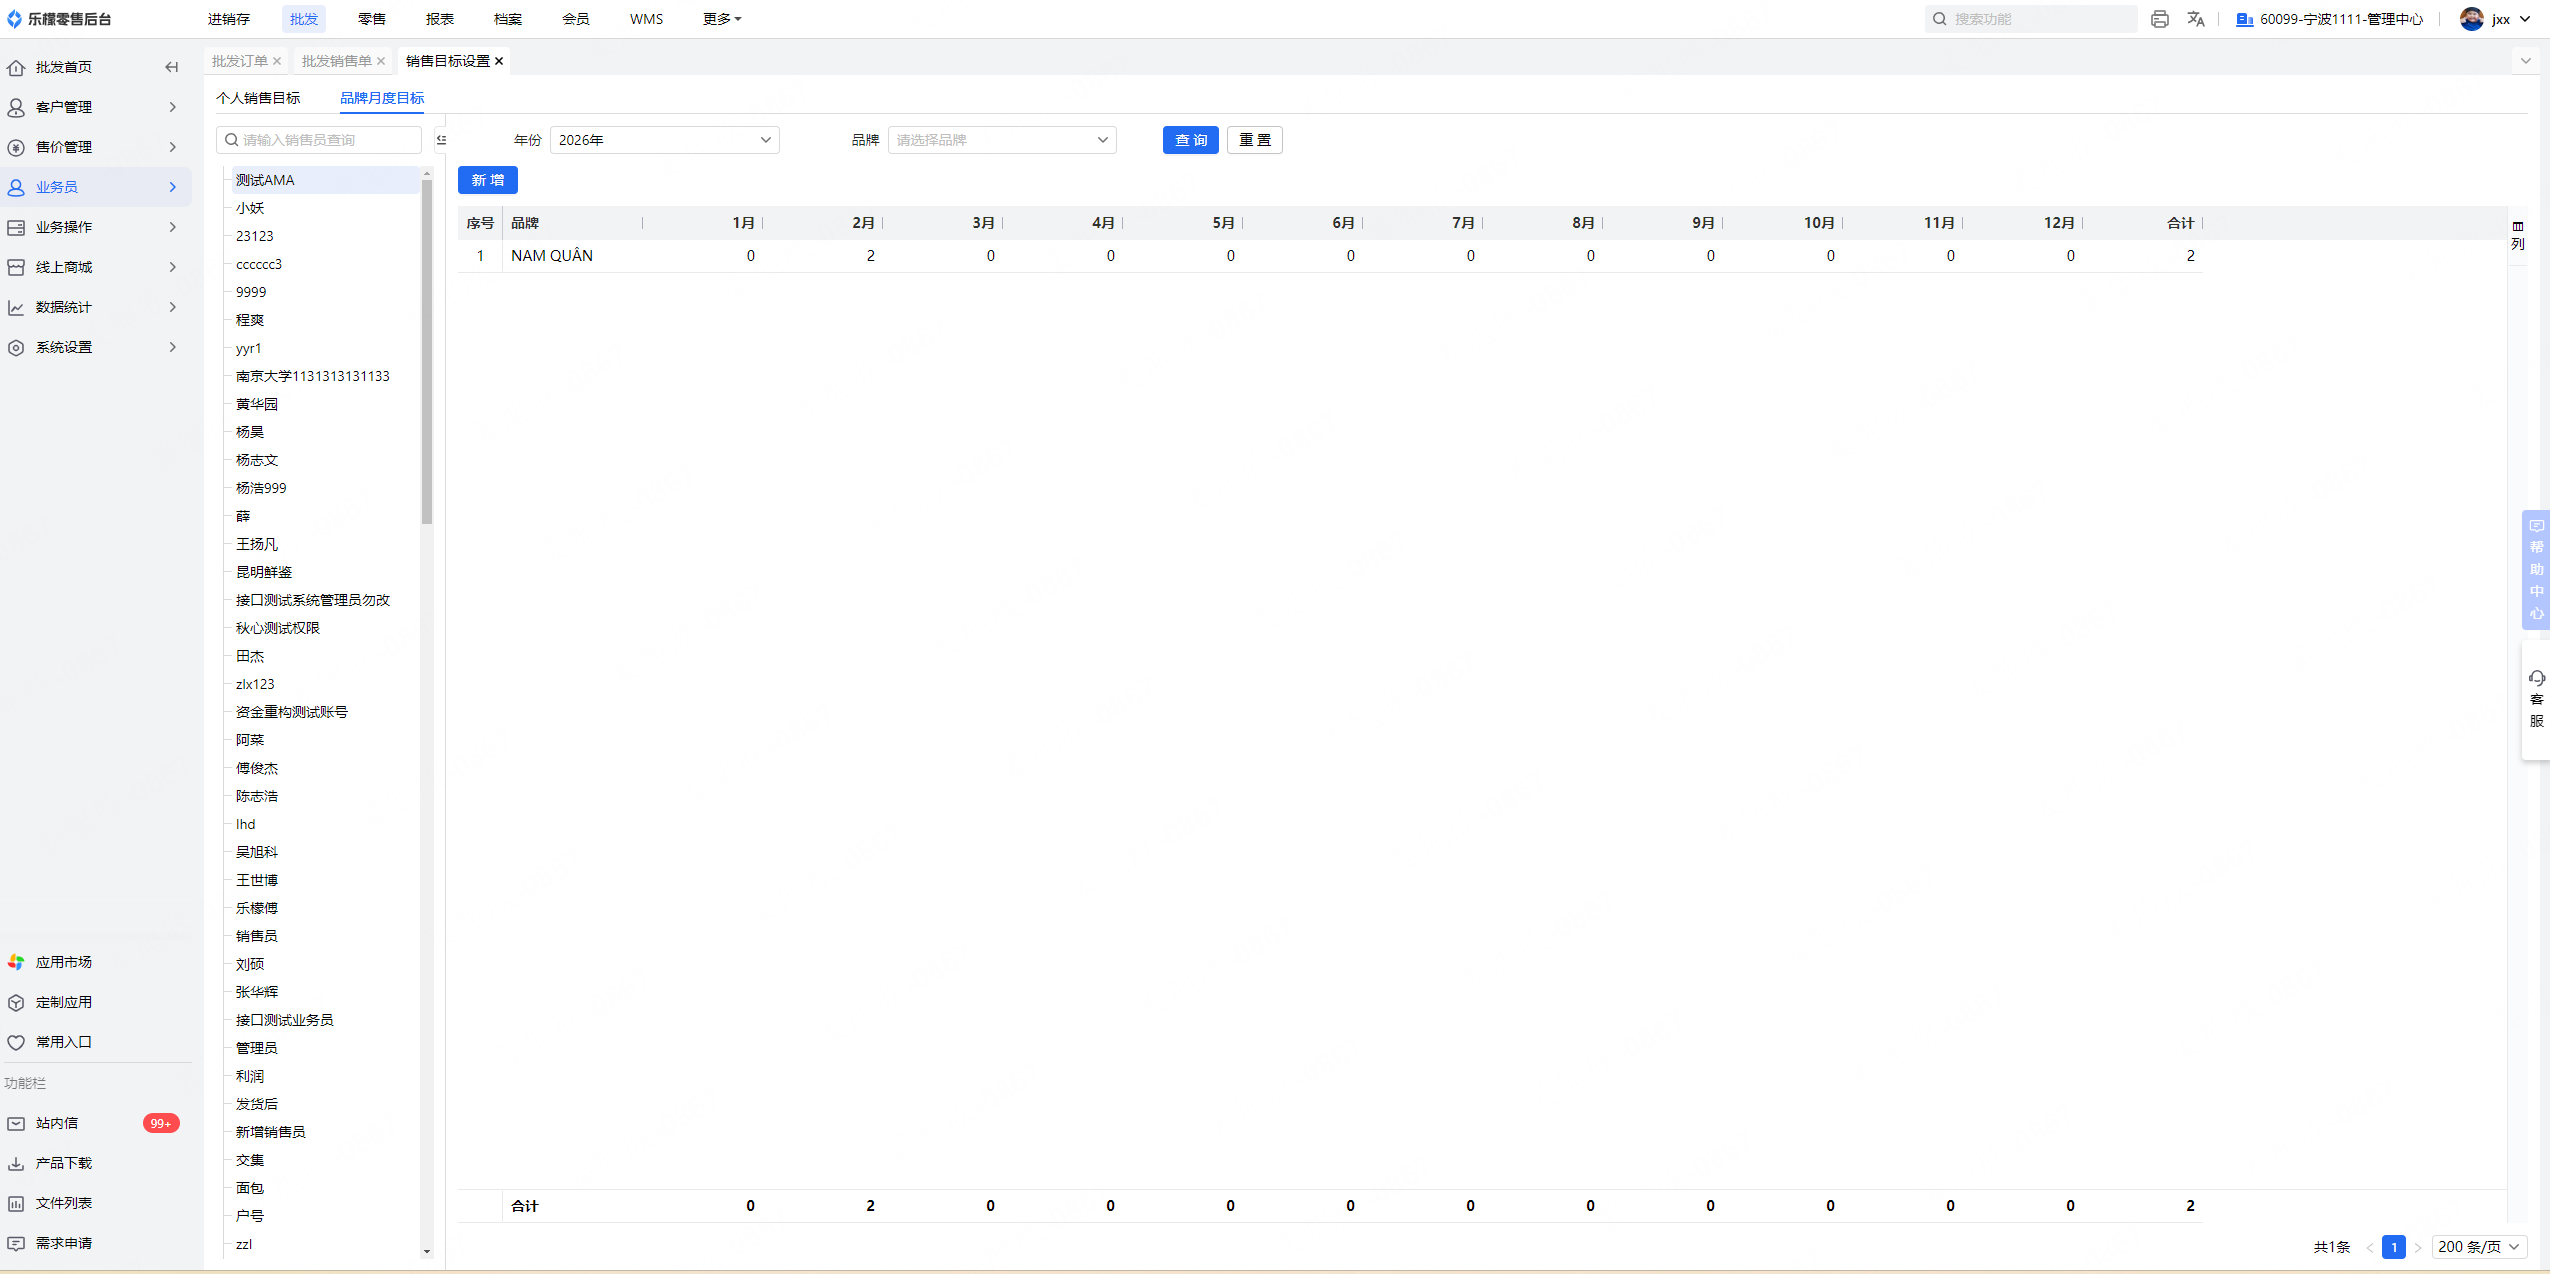The width and height of the screenshot is (2550, 1274).
Task: Collapse the left sidebar arrow icon
Action: click(x=171, y=67)
